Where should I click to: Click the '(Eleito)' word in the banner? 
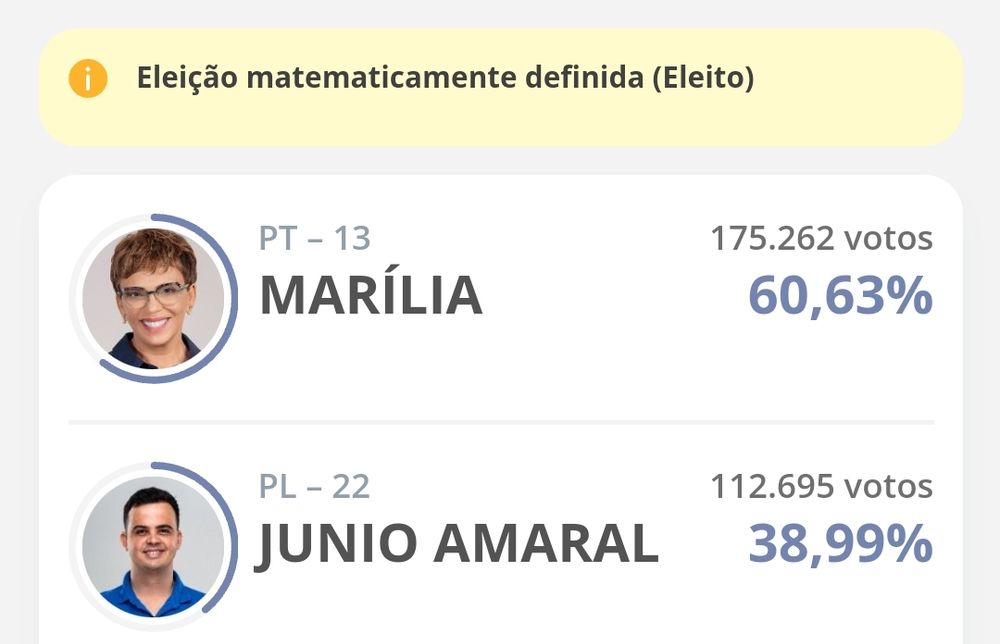click(702, 78)
